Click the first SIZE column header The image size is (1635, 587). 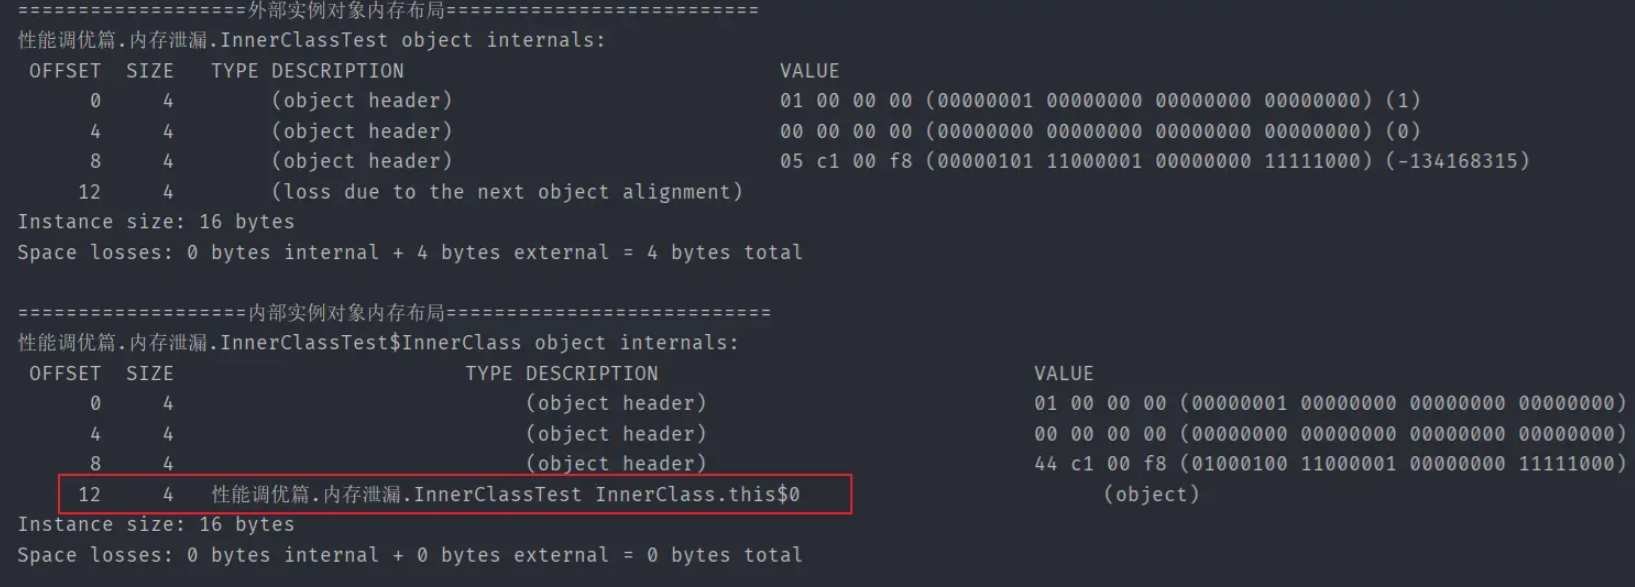(150, 71)
